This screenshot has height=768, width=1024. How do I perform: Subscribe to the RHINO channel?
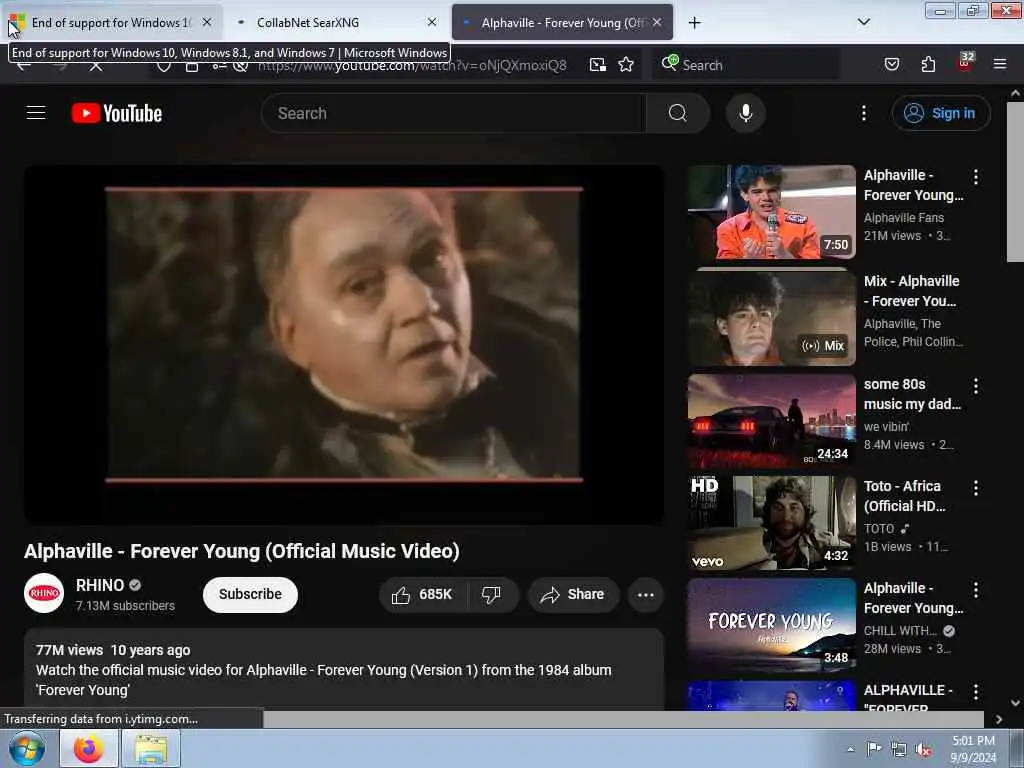[x=250, y=594]
